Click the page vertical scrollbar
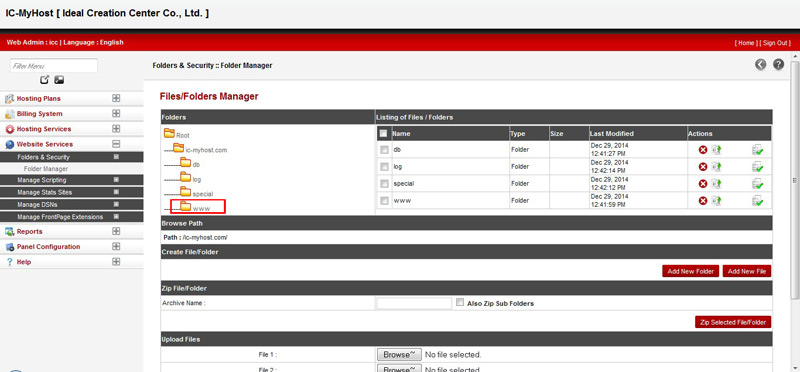The height and width of the screenshot is (372, 800). 794,180
